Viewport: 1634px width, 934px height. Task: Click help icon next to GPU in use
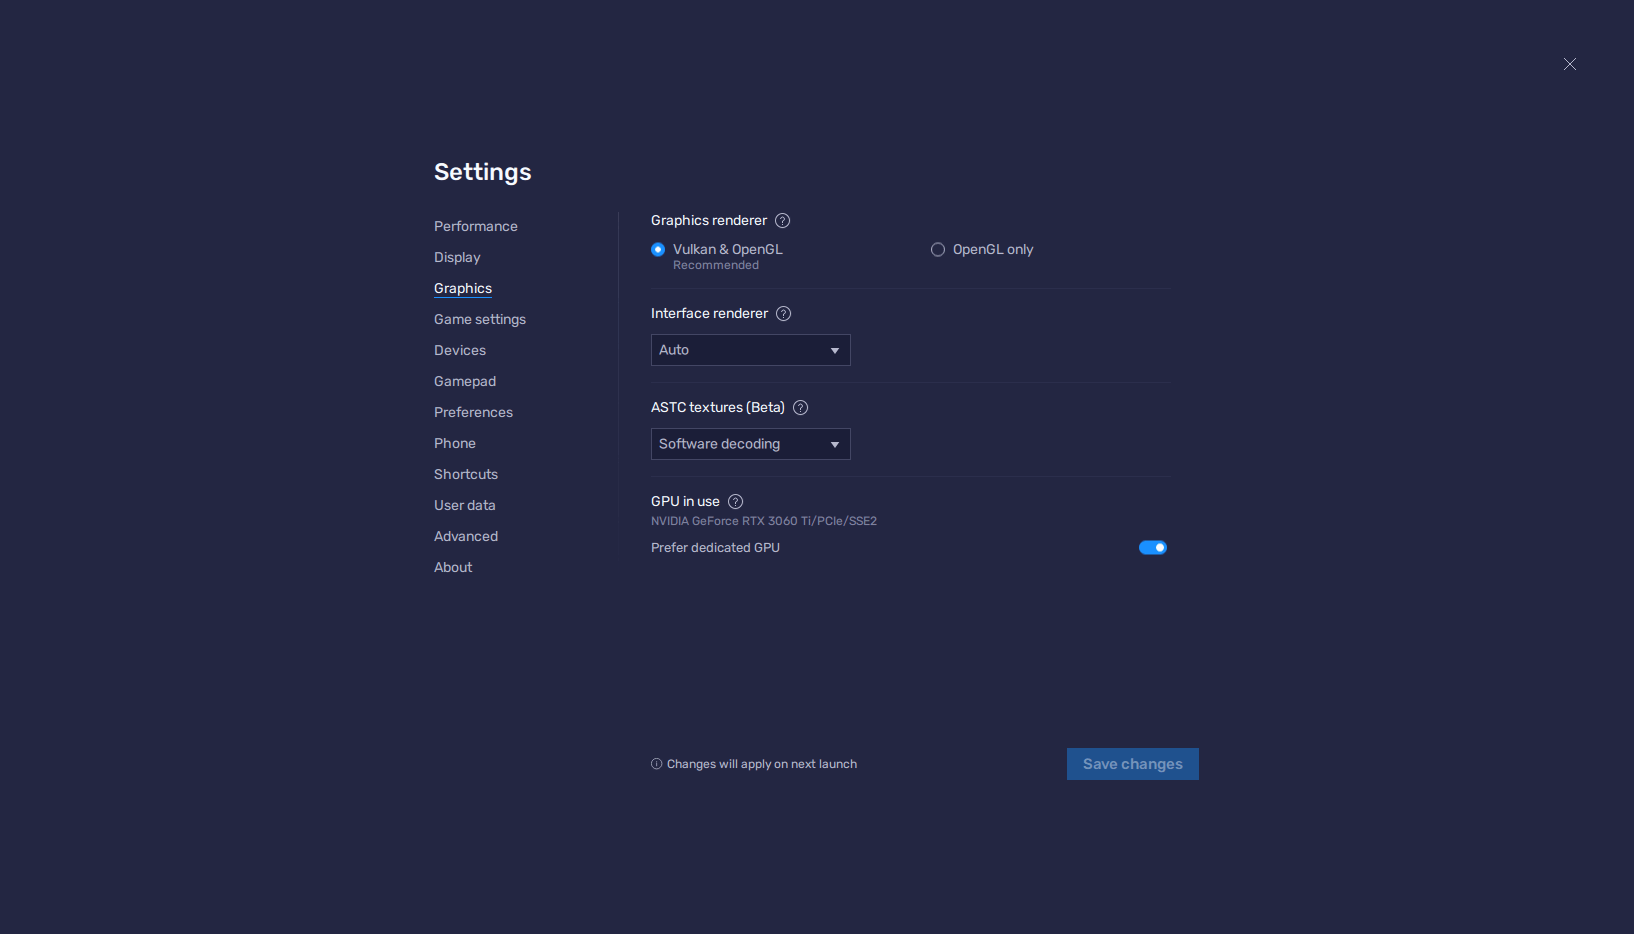click(736, 502)
